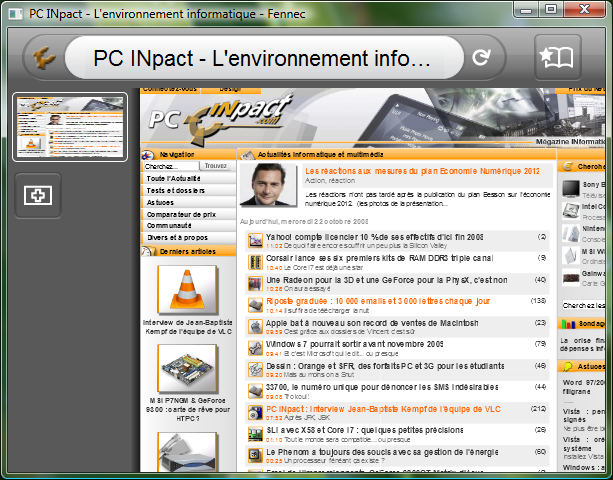
Task: Click the Navigation header icon
Action: click(148, 155)
